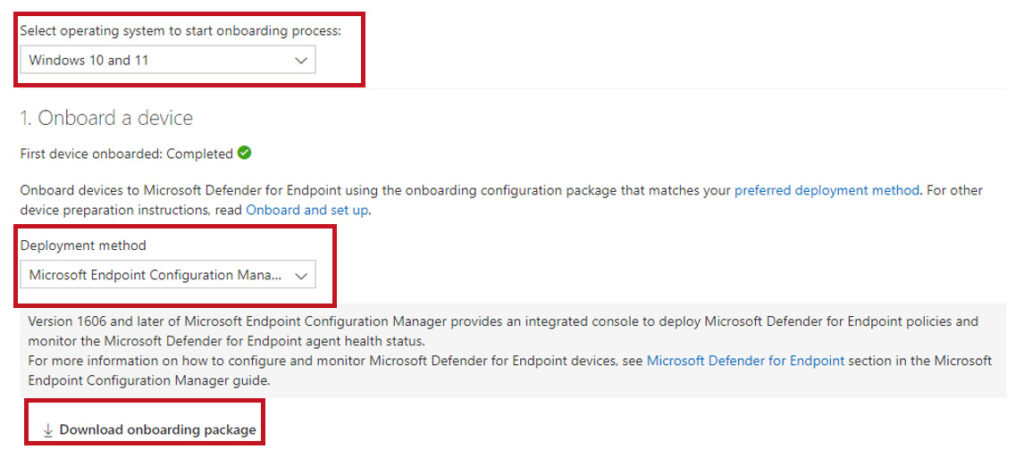Click the download arrow icon beside onboarding package
Image resolution: width=1024 pixels, height=466 pixels.
point(48,430)
